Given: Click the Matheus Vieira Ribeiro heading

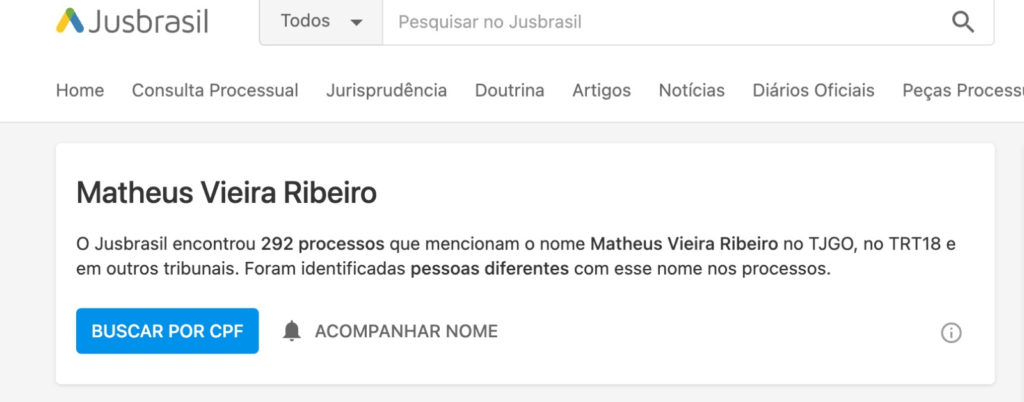Looking at the screenshot, I should pos(227,193).
